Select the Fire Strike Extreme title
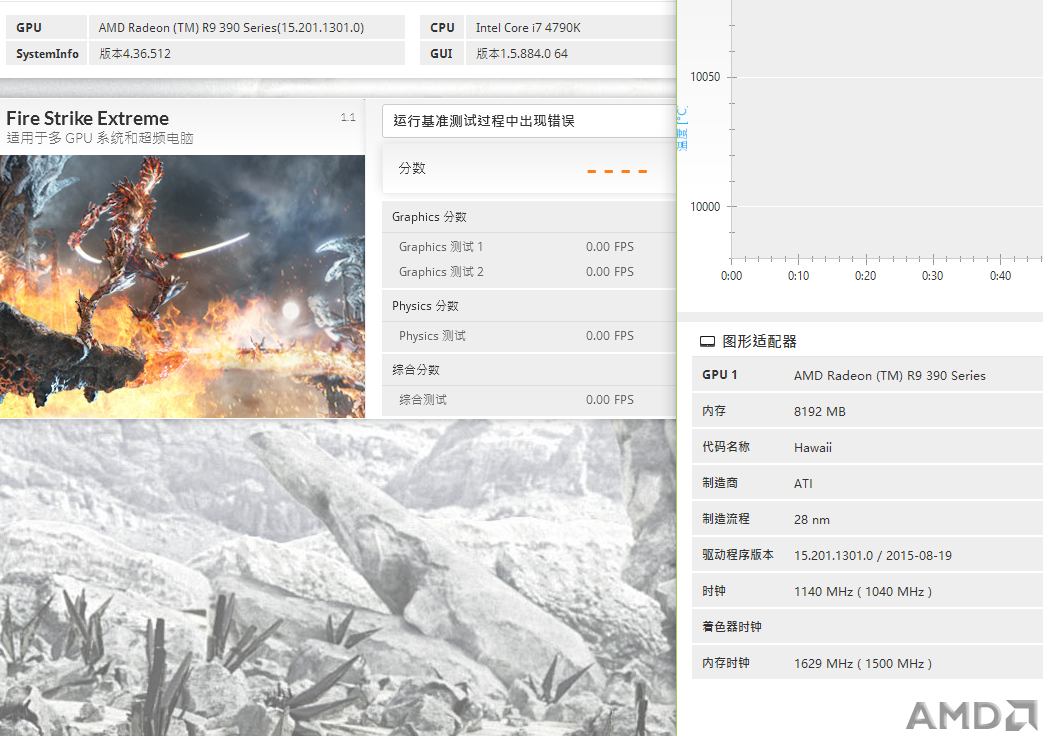The width and height of the screenshot is (1043, 736). tap(88, 118)
